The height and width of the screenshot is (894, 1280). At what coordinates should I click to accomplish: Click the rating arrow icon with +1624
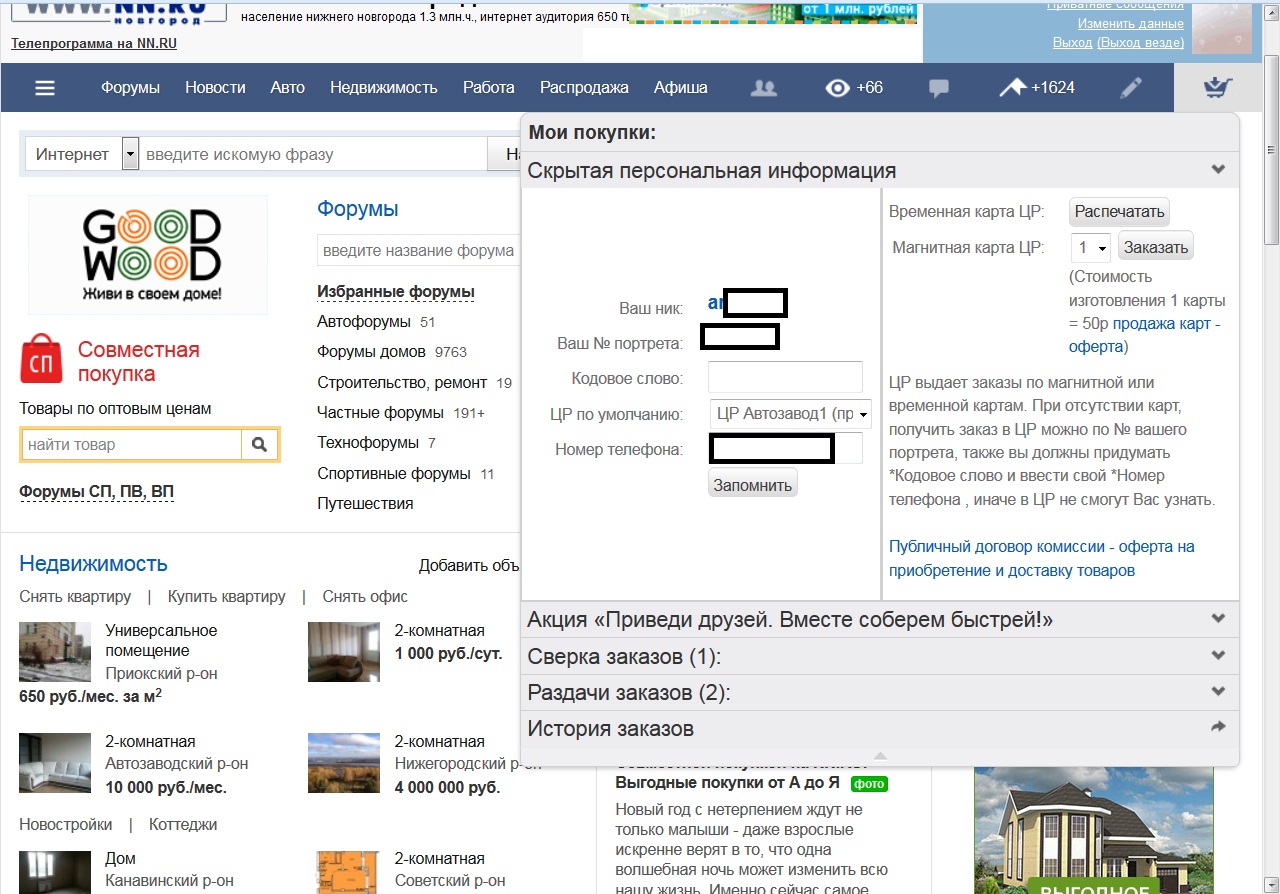point(1013,88)
